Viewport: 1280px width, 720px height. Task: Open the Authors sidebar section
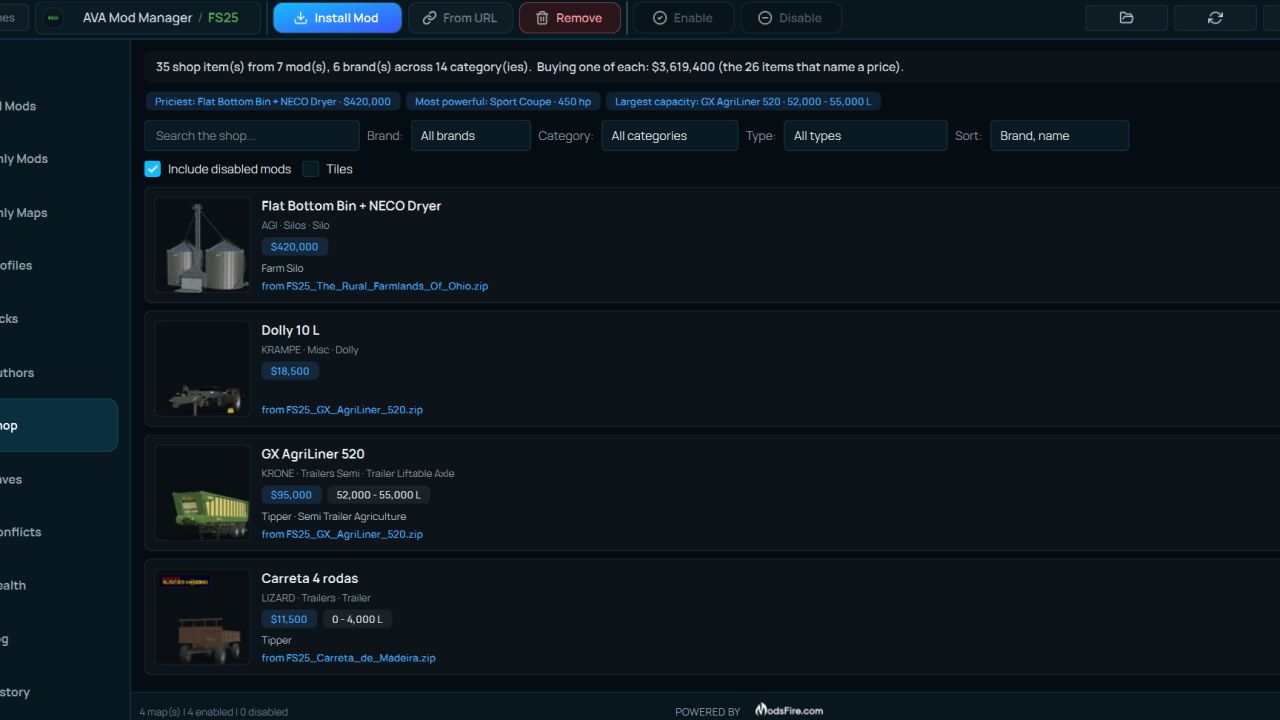point(17,373)
